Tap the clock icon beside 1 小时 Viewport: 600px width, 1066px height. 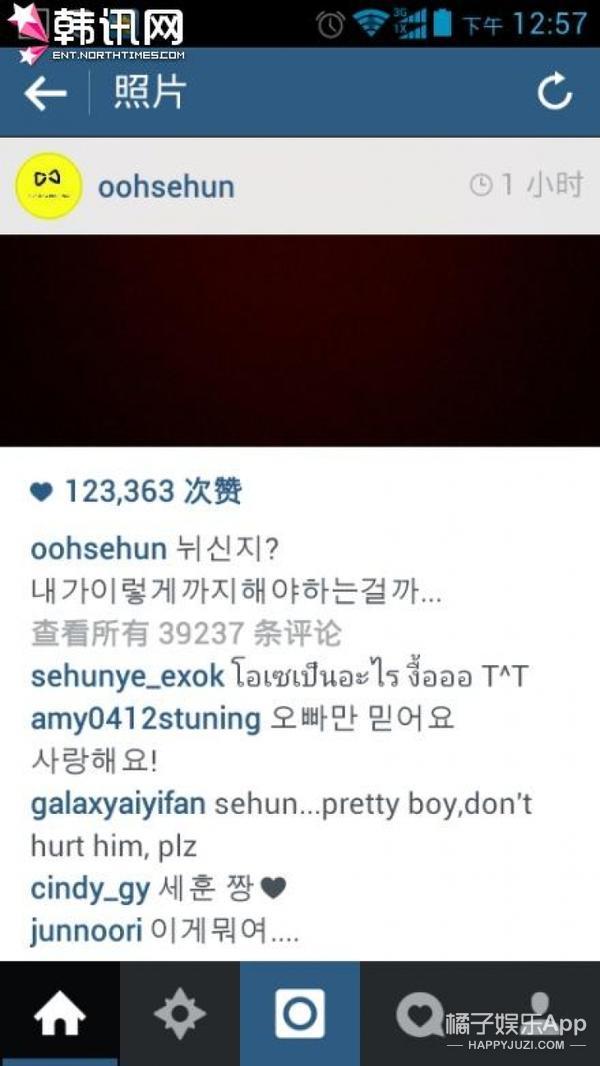(x=481, y=185)
